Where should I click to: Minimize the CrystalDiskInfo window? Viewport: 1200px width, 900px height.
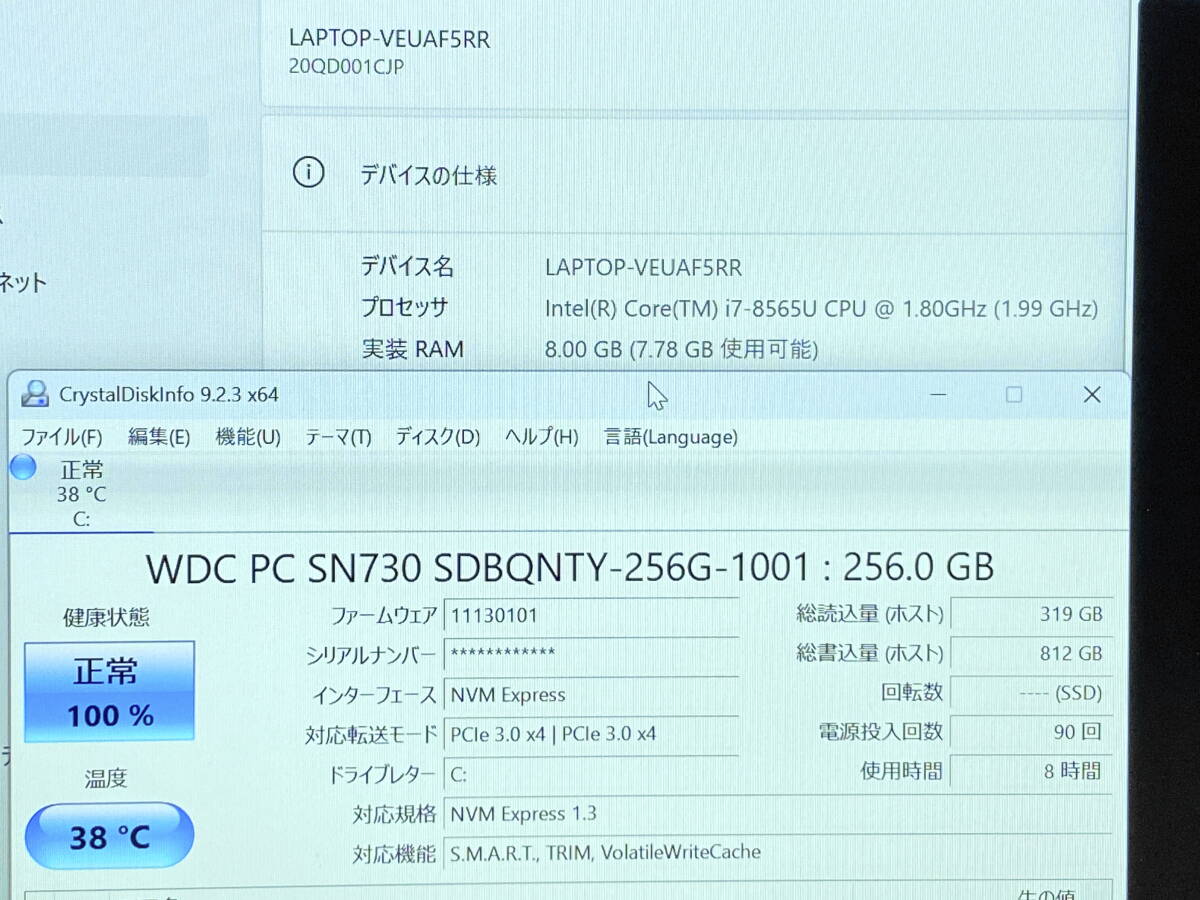pos(938,394)
